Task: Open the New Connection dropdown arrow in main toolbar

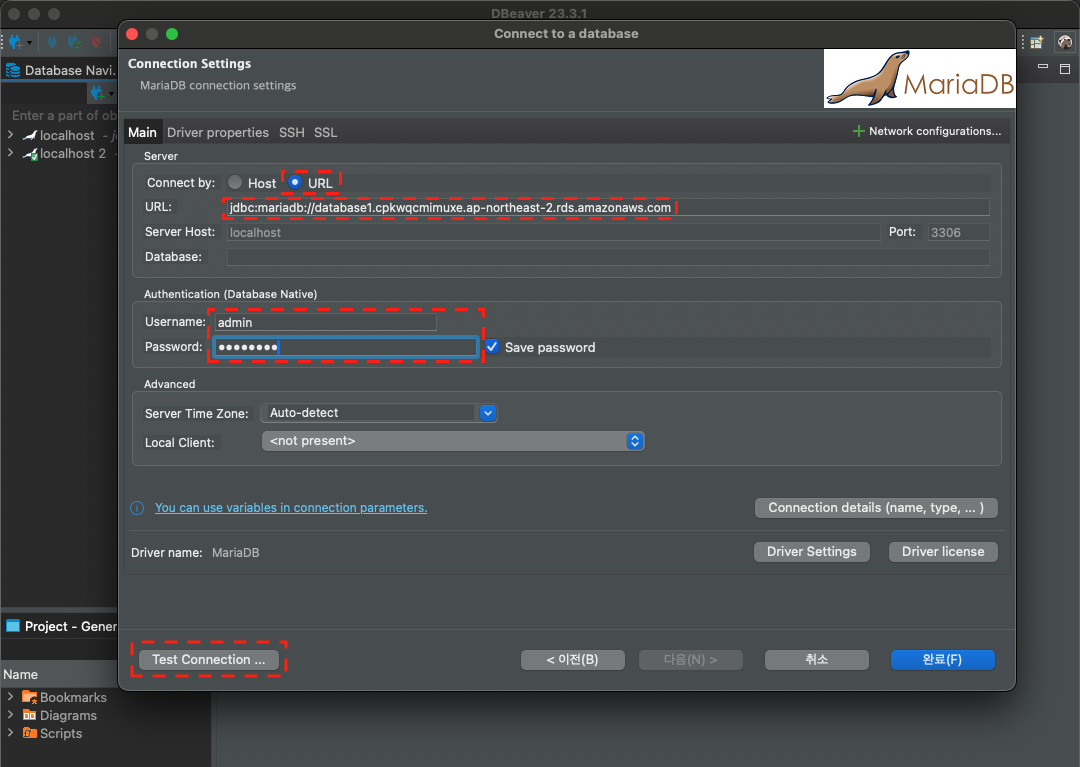Action: pyautogui.click(x=29, y=43)
